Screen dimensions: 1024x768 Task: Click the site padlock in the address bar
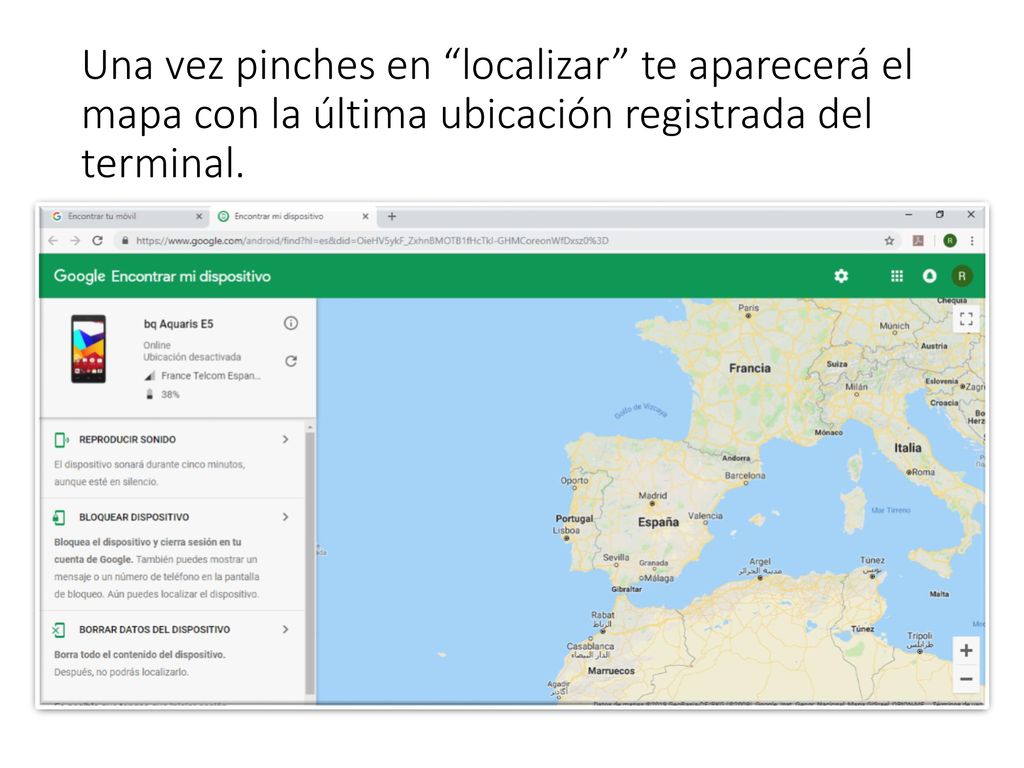coord(125,241)
